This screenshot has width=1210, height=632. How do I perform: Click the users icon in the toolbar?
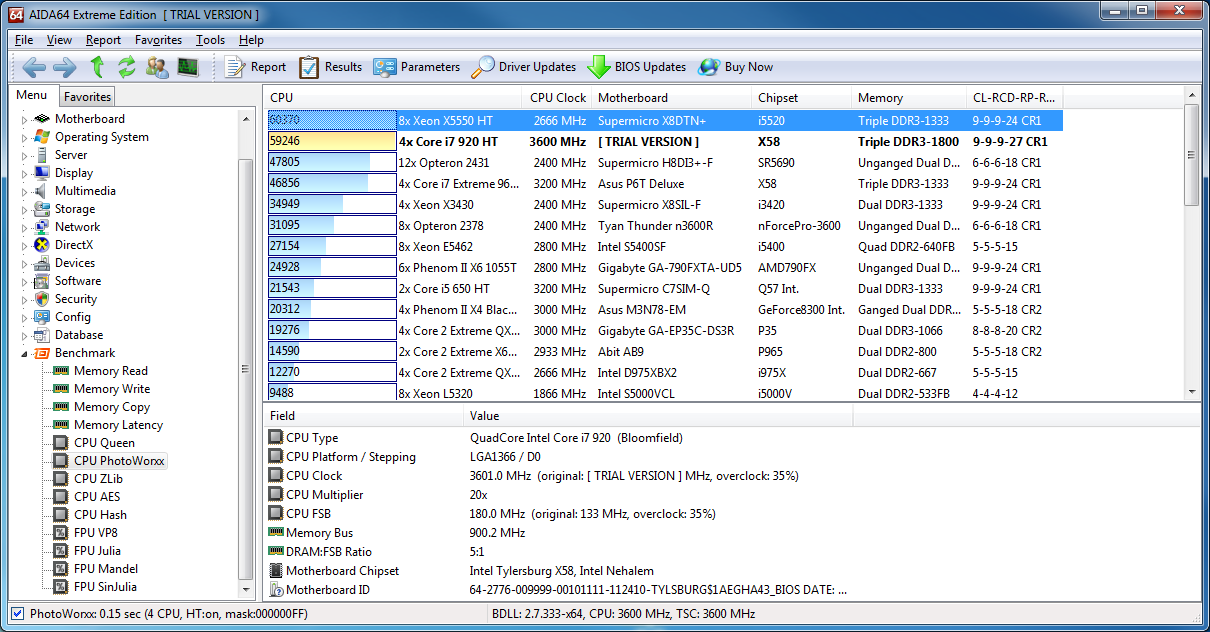coord(157,67)
